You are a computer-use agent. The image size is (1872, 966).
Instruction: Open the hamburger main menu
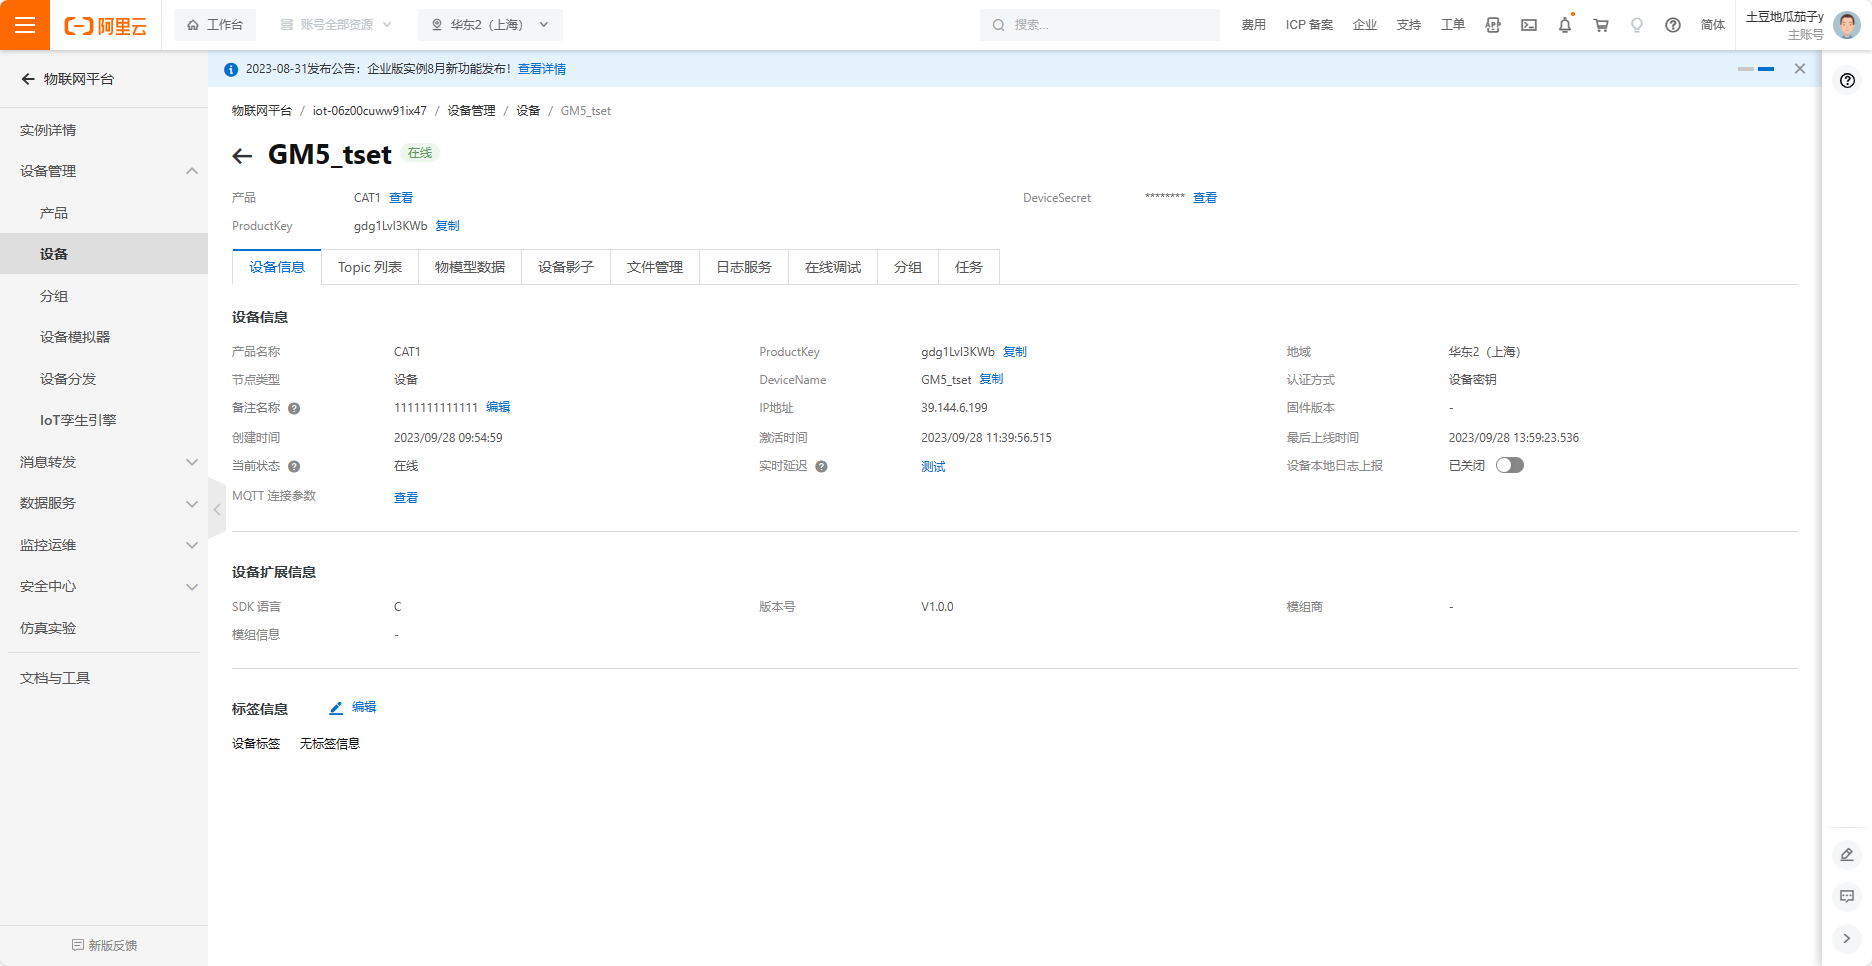click(25, 25)
